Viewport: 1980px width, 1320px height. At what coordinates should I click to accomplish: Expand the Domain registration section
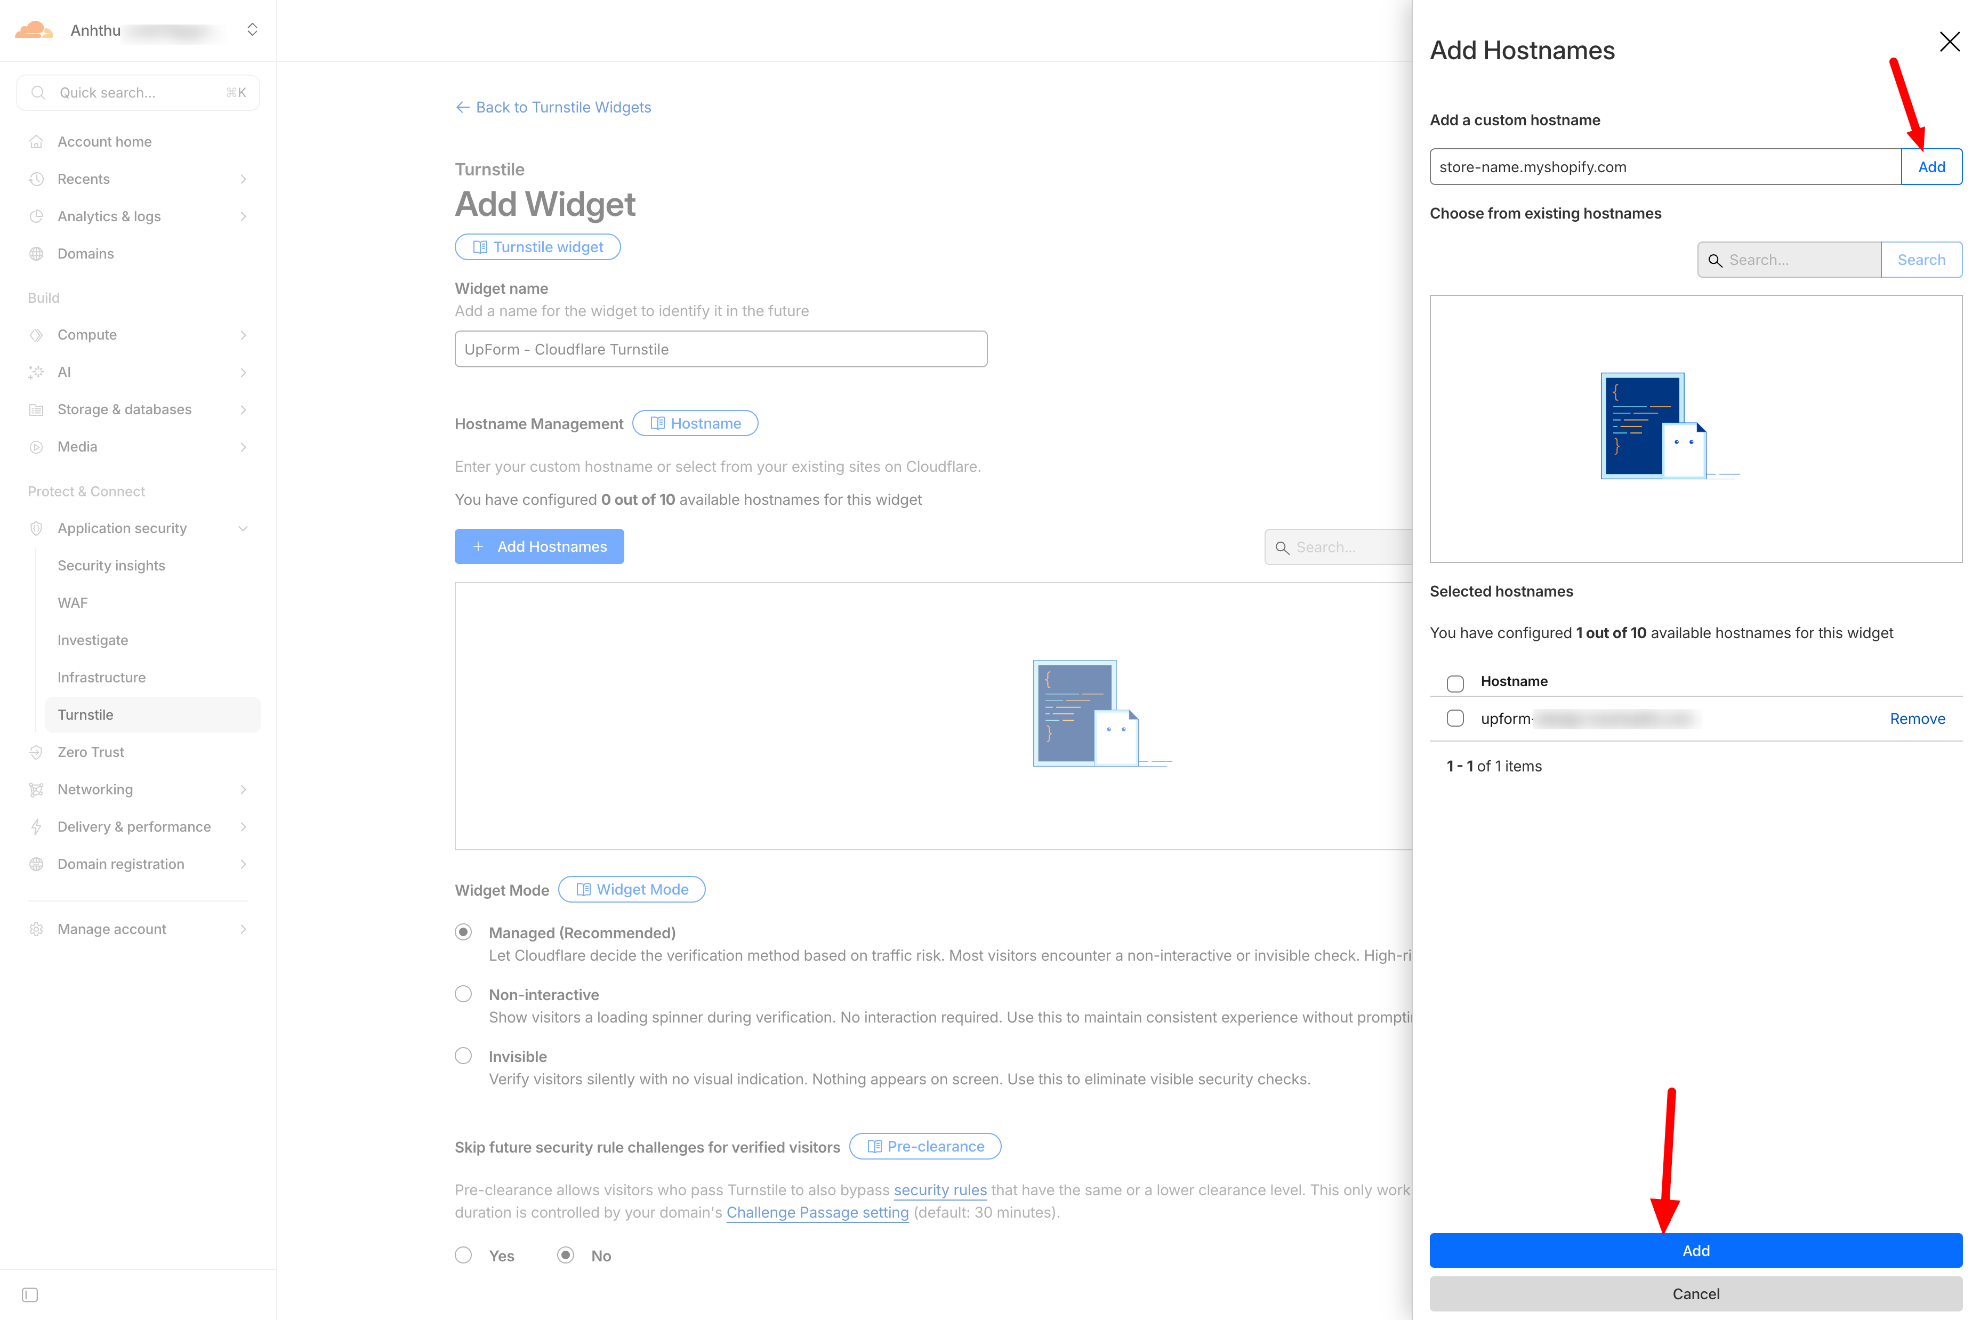[243, 864]
